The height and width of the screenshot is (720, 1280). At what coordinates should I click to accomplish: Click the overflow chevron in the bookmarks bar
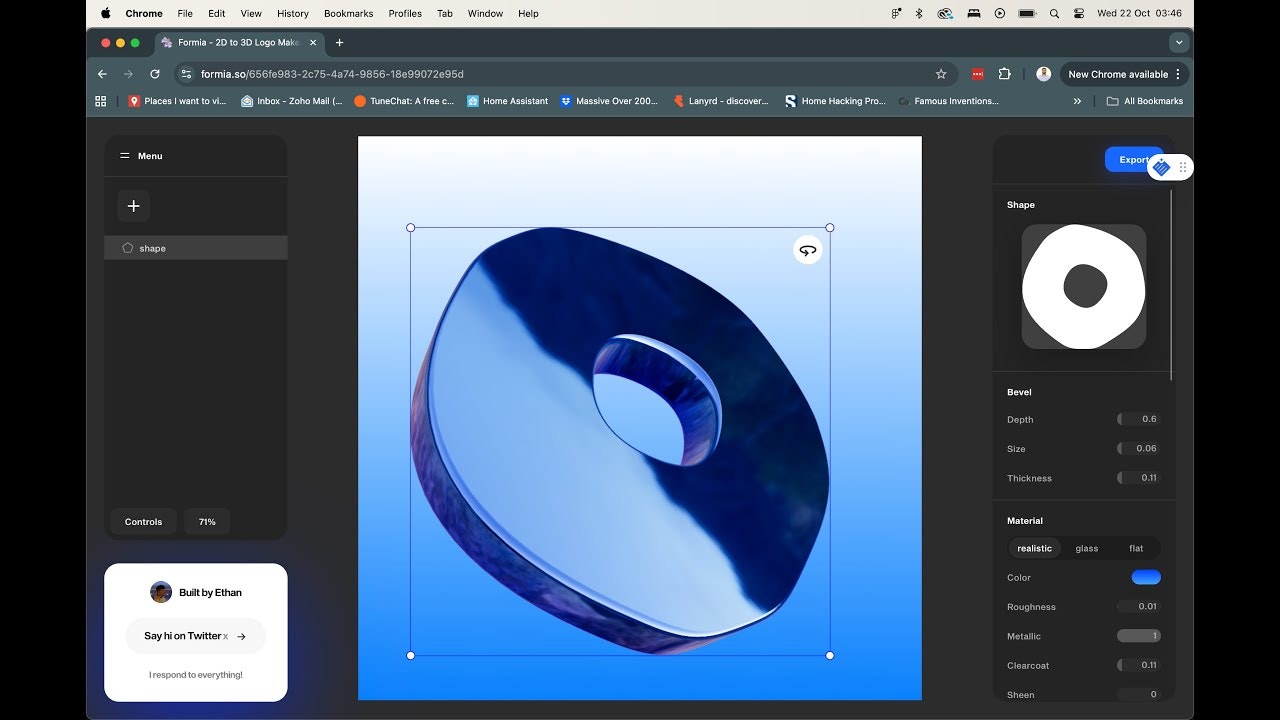1077,101
